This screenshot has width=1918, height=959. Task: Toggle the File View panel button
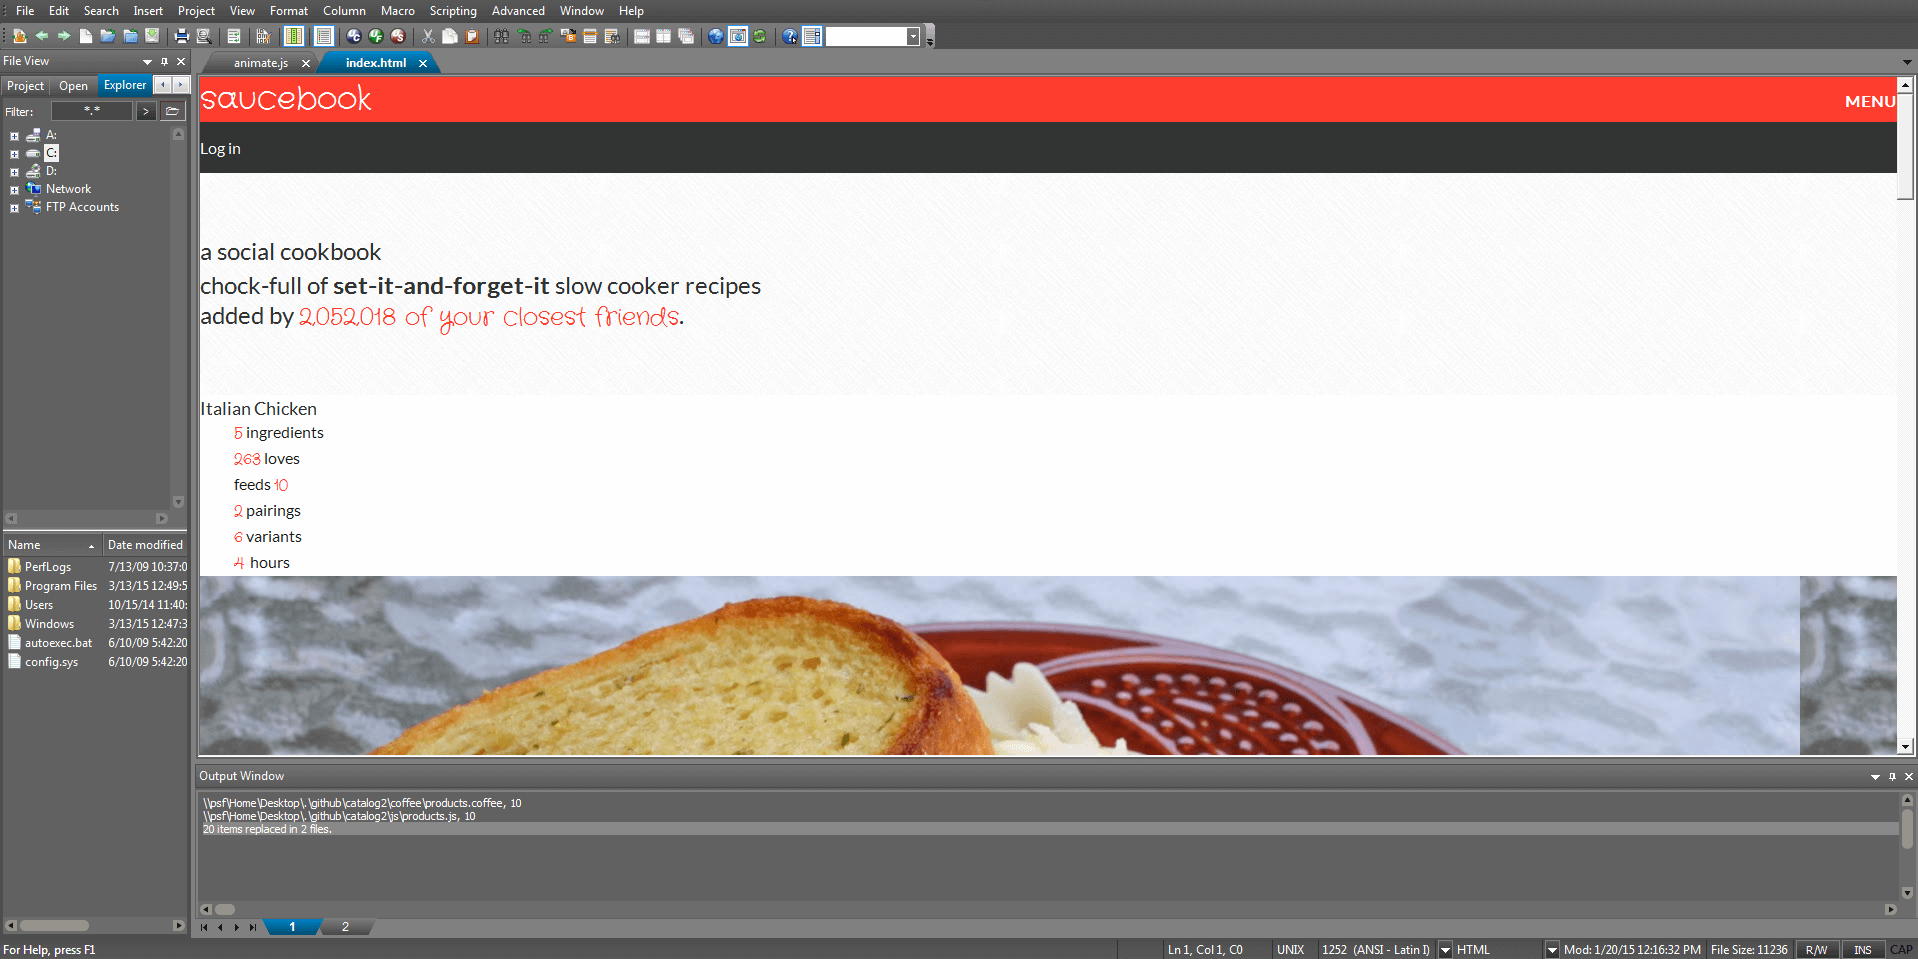pyautogui.click(x=812, y=36)
